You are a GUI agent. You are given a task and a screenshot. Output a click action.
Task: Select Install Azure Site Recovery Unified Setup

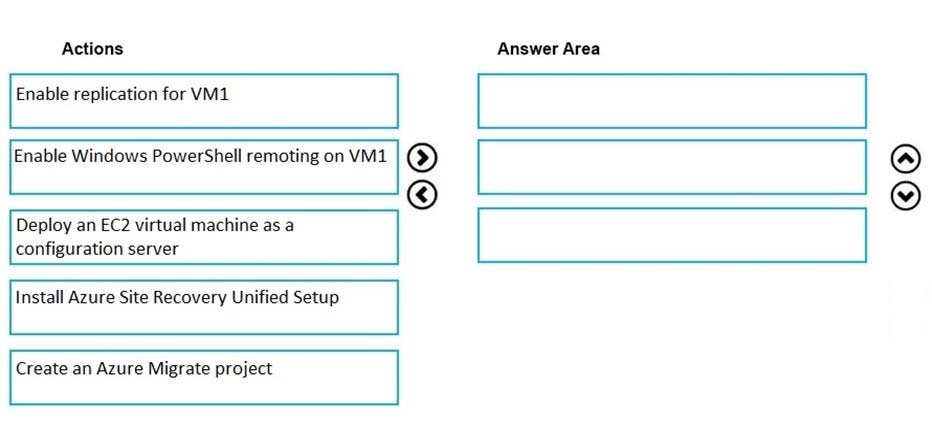click(x=204, y=307)
